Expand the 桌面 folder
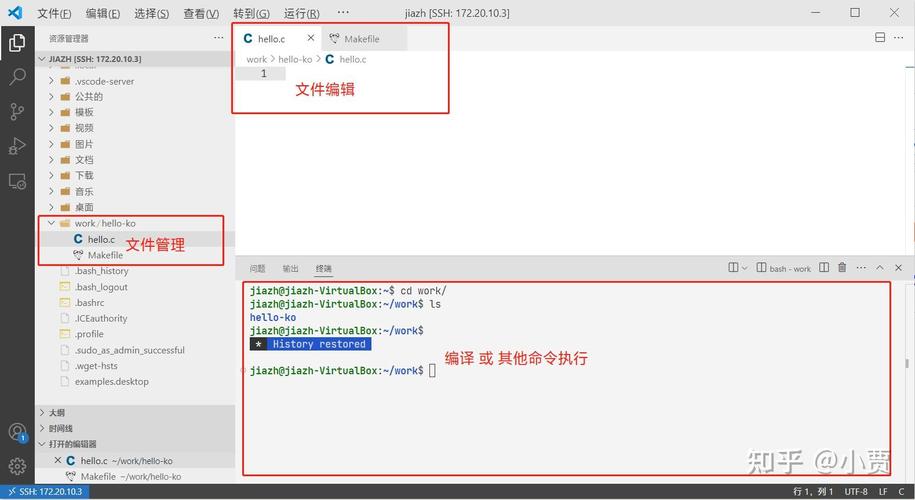Screen dimensions: 915x500 tap(135, 207)
